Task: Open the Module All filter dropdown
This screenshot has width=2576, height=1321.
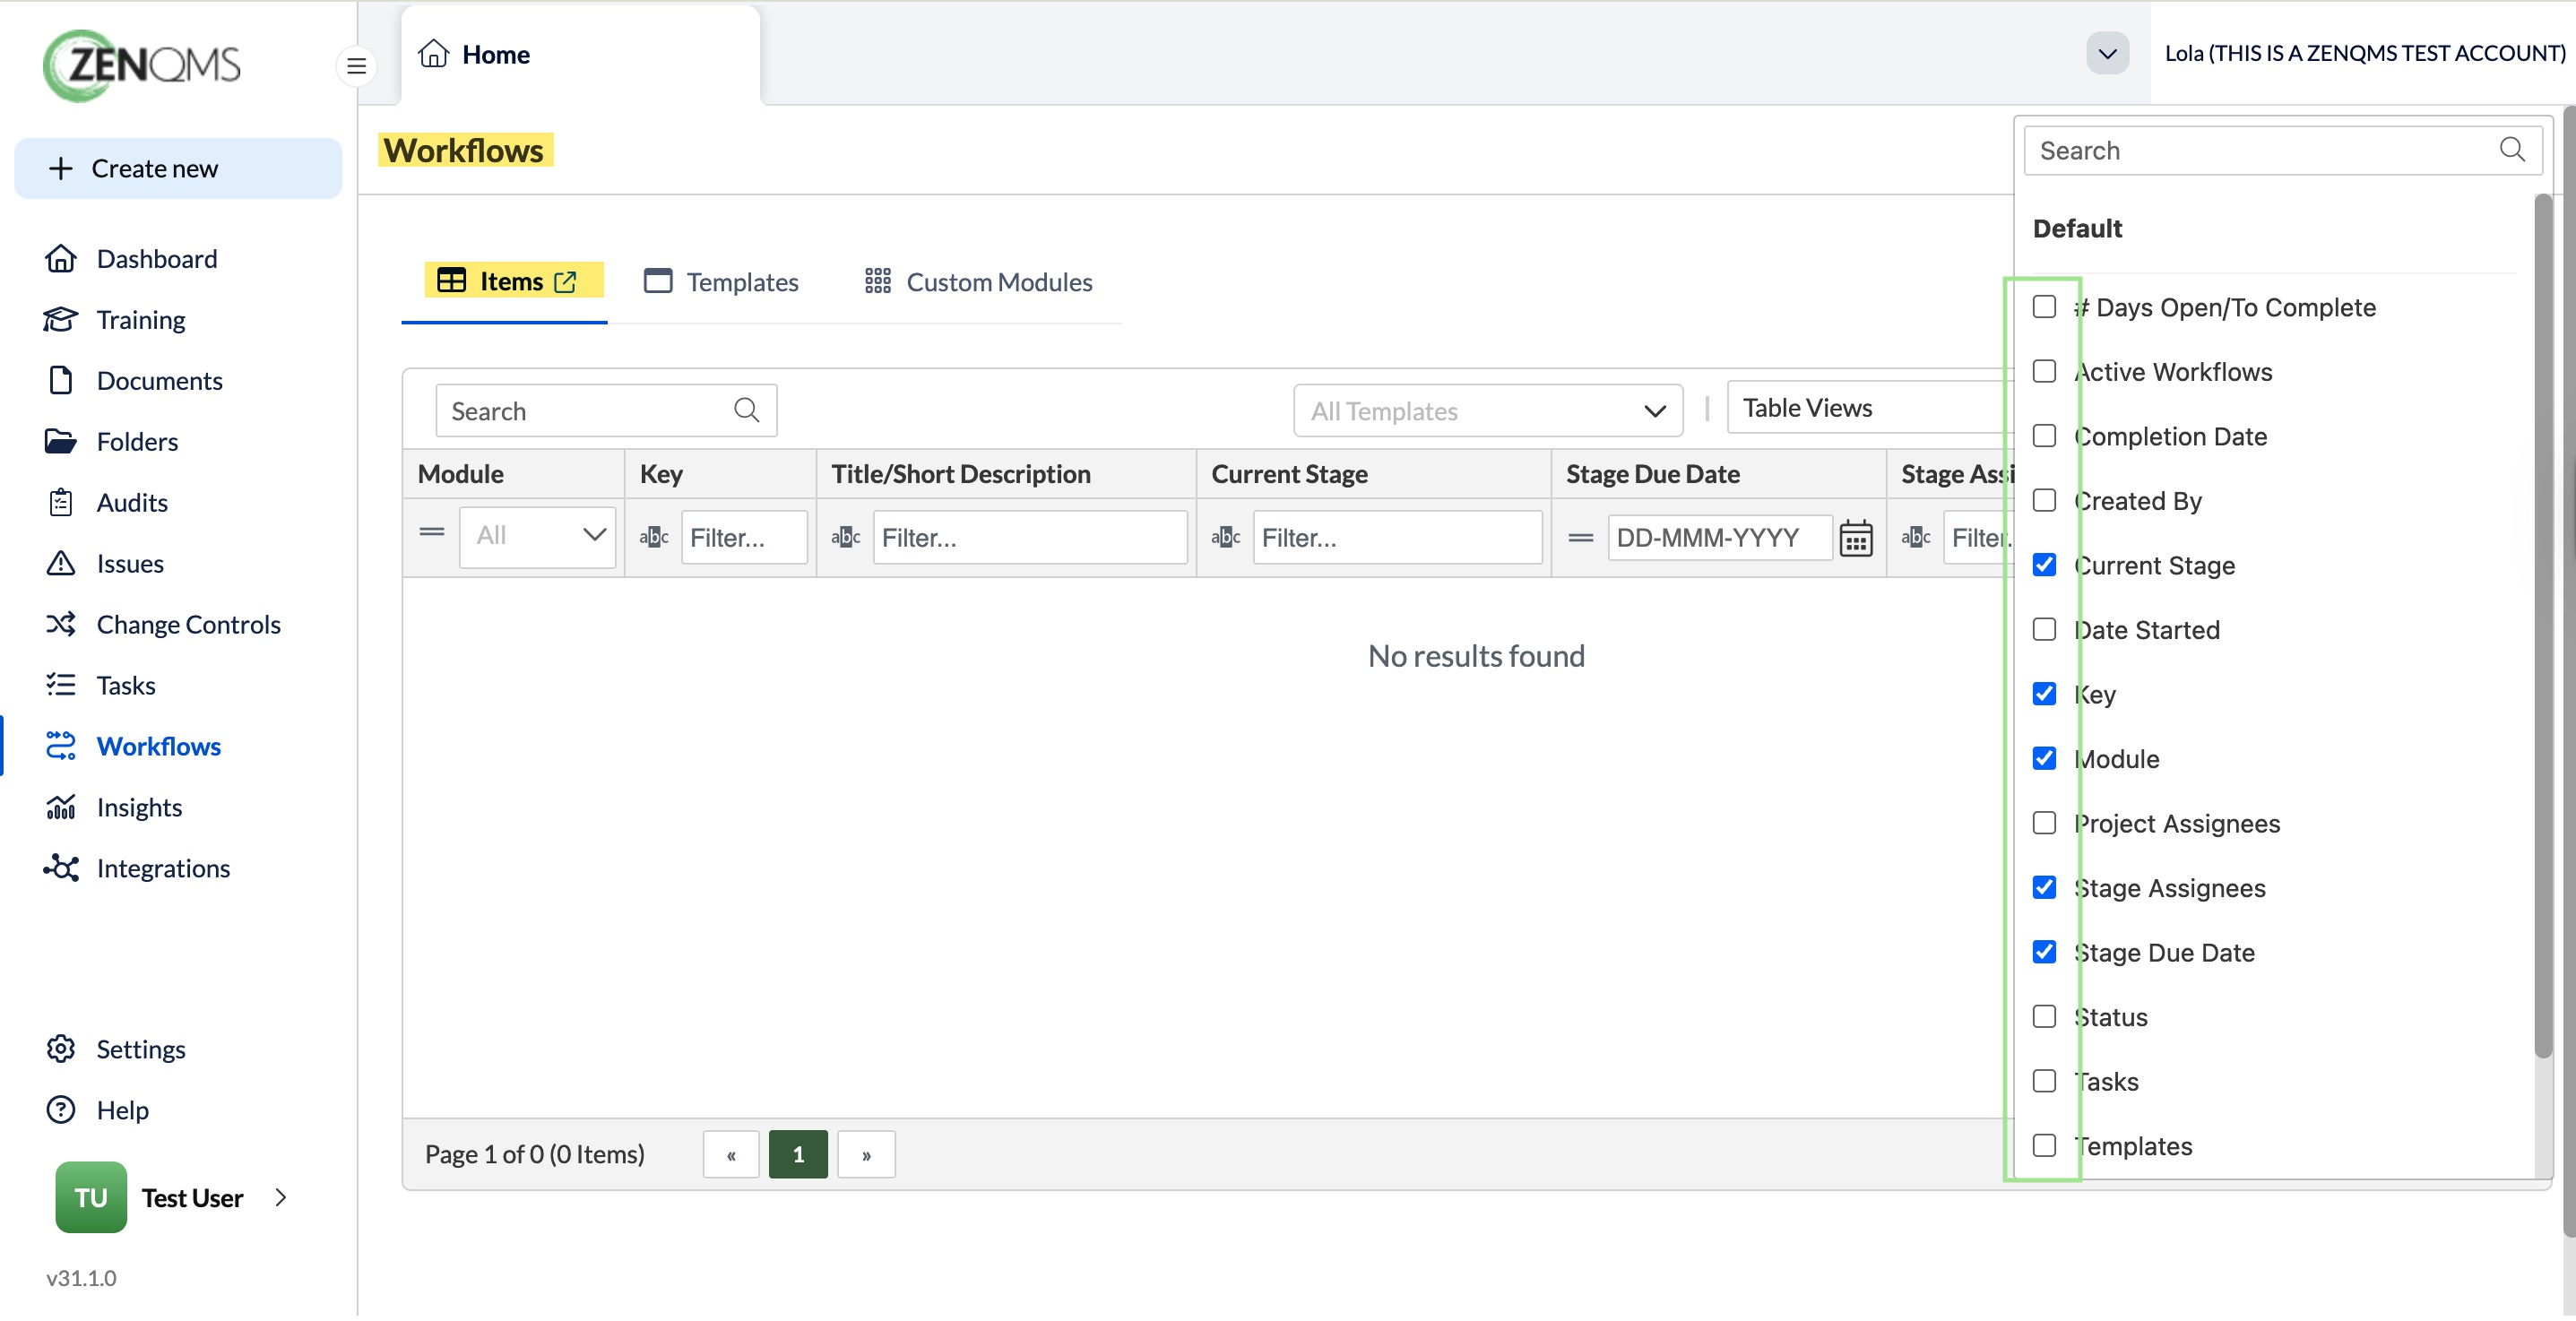Action: coord(537,537)
